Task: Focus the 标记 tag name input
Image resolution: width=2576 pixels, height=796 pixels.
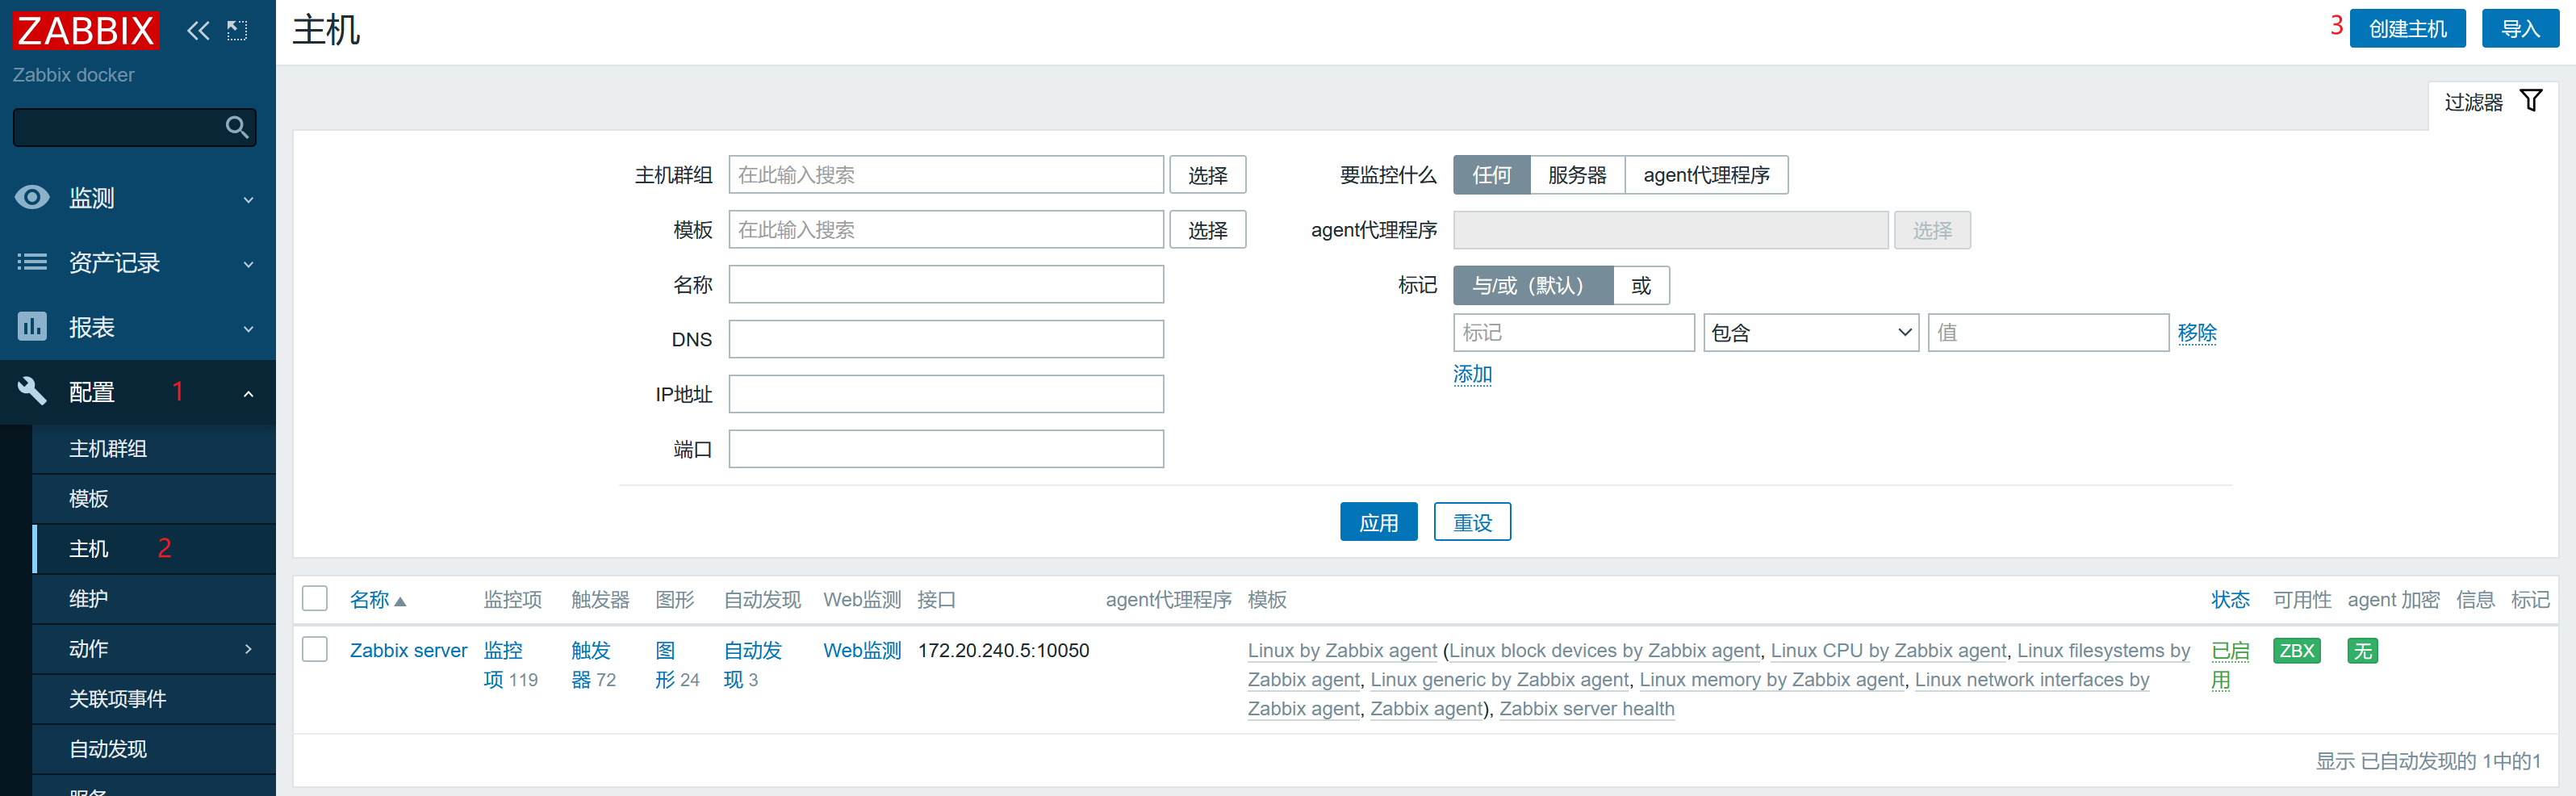Action: (x=1574, y=333)
